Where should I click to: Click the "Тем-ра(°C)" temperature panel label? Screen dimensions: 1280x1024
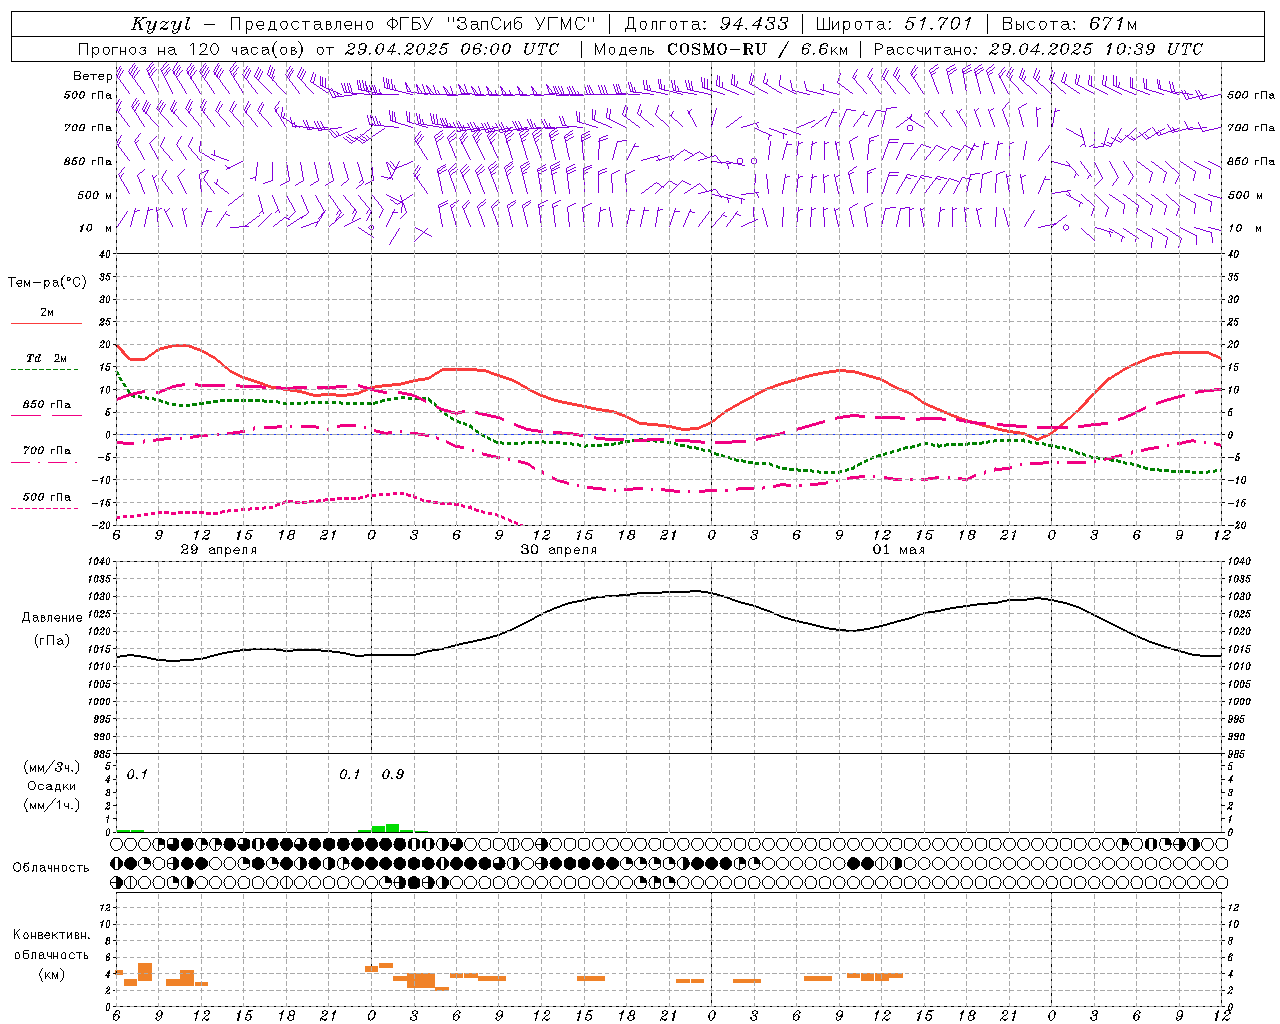point(47,283)
